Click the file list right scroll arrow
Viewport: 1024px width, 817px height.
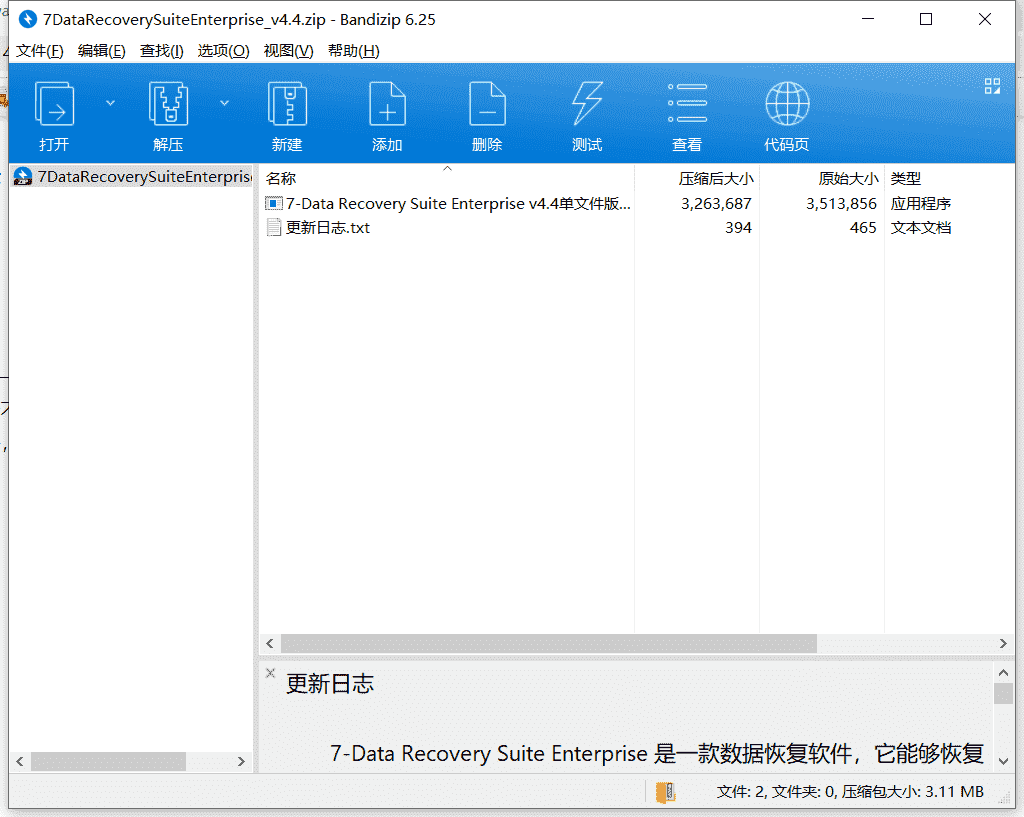pyautogui.click(x=1003, y=643)
